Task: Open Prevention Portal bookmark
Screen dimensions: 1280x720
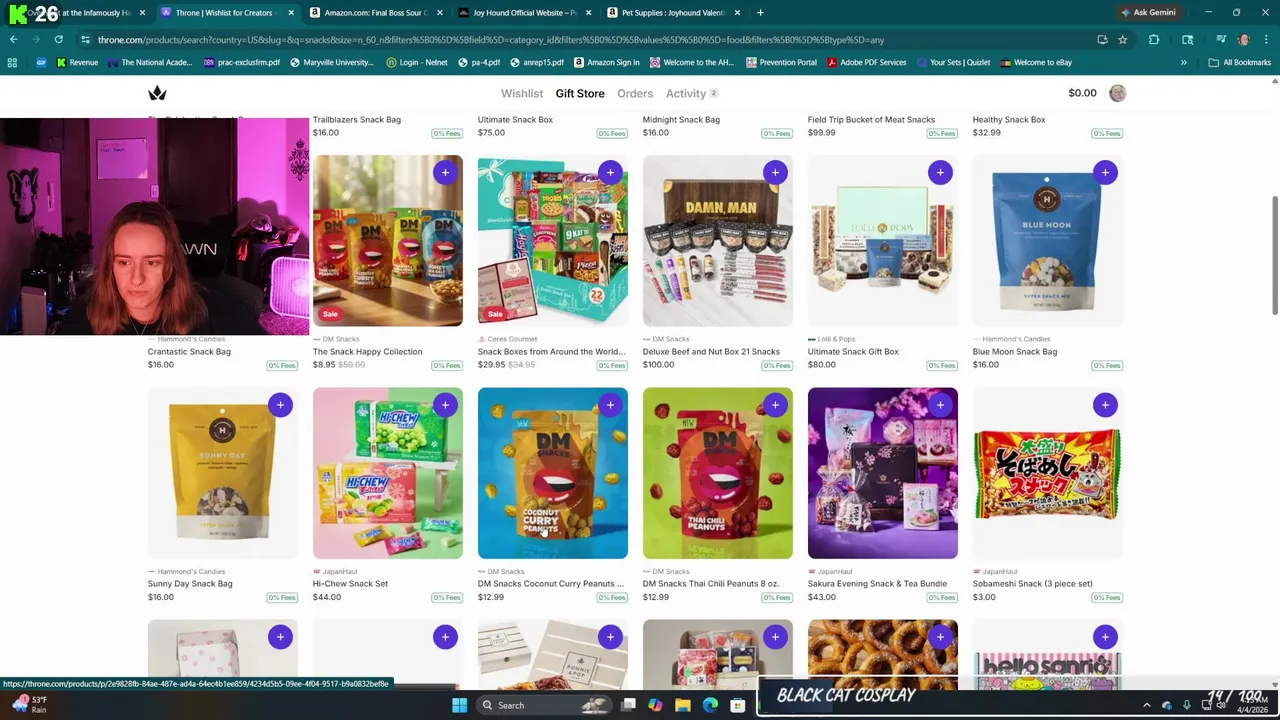Action: 780,62
